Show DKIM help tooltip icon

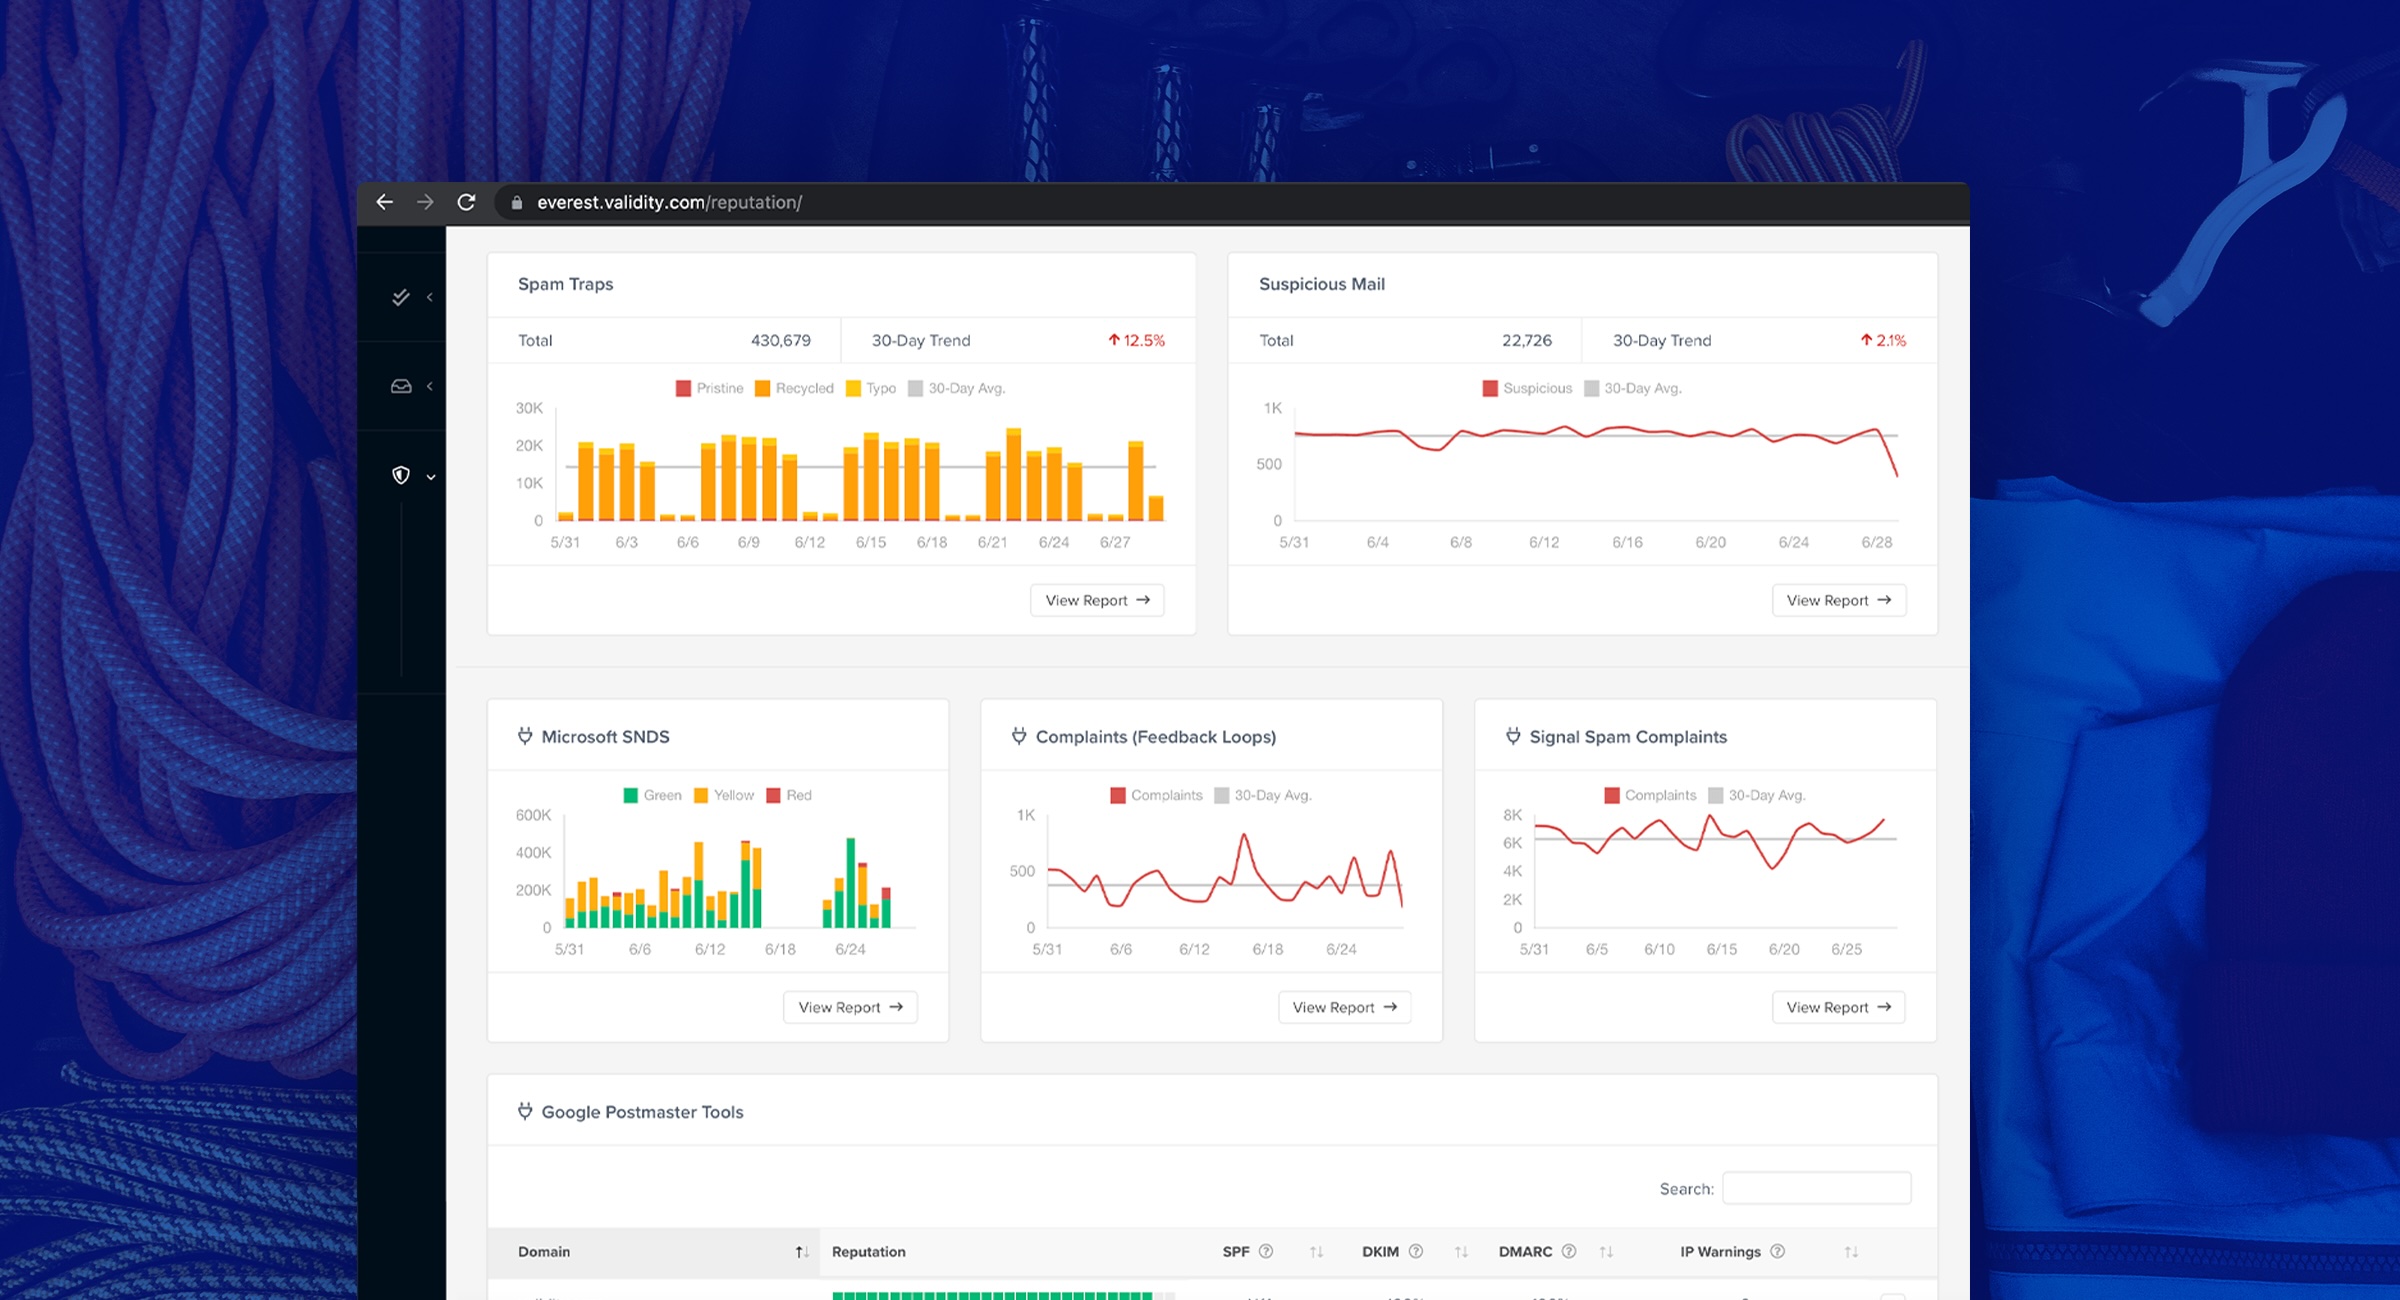point(1416,1251)
